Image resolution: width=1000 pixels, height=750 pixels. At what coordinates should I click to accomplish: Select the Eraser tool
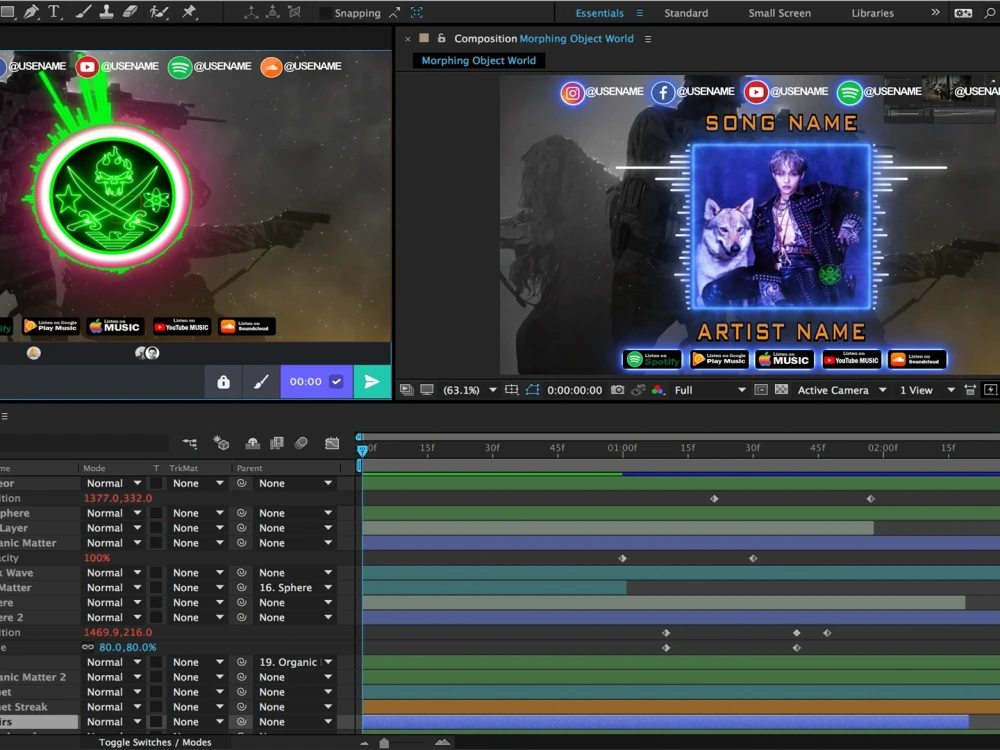tap(130, 11)
